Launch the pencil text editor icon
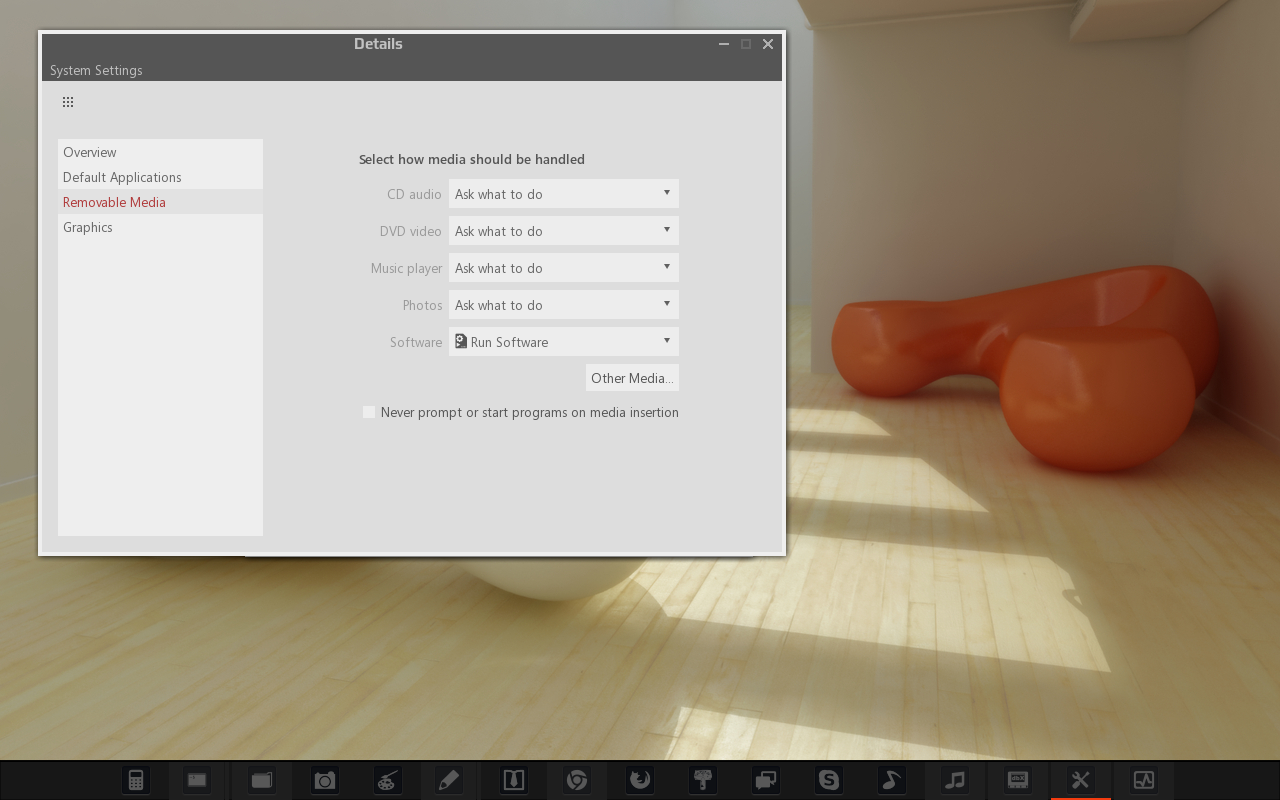Image resolution: width=1280 pixels, height=800 pixels. click(x=449, y=780)
